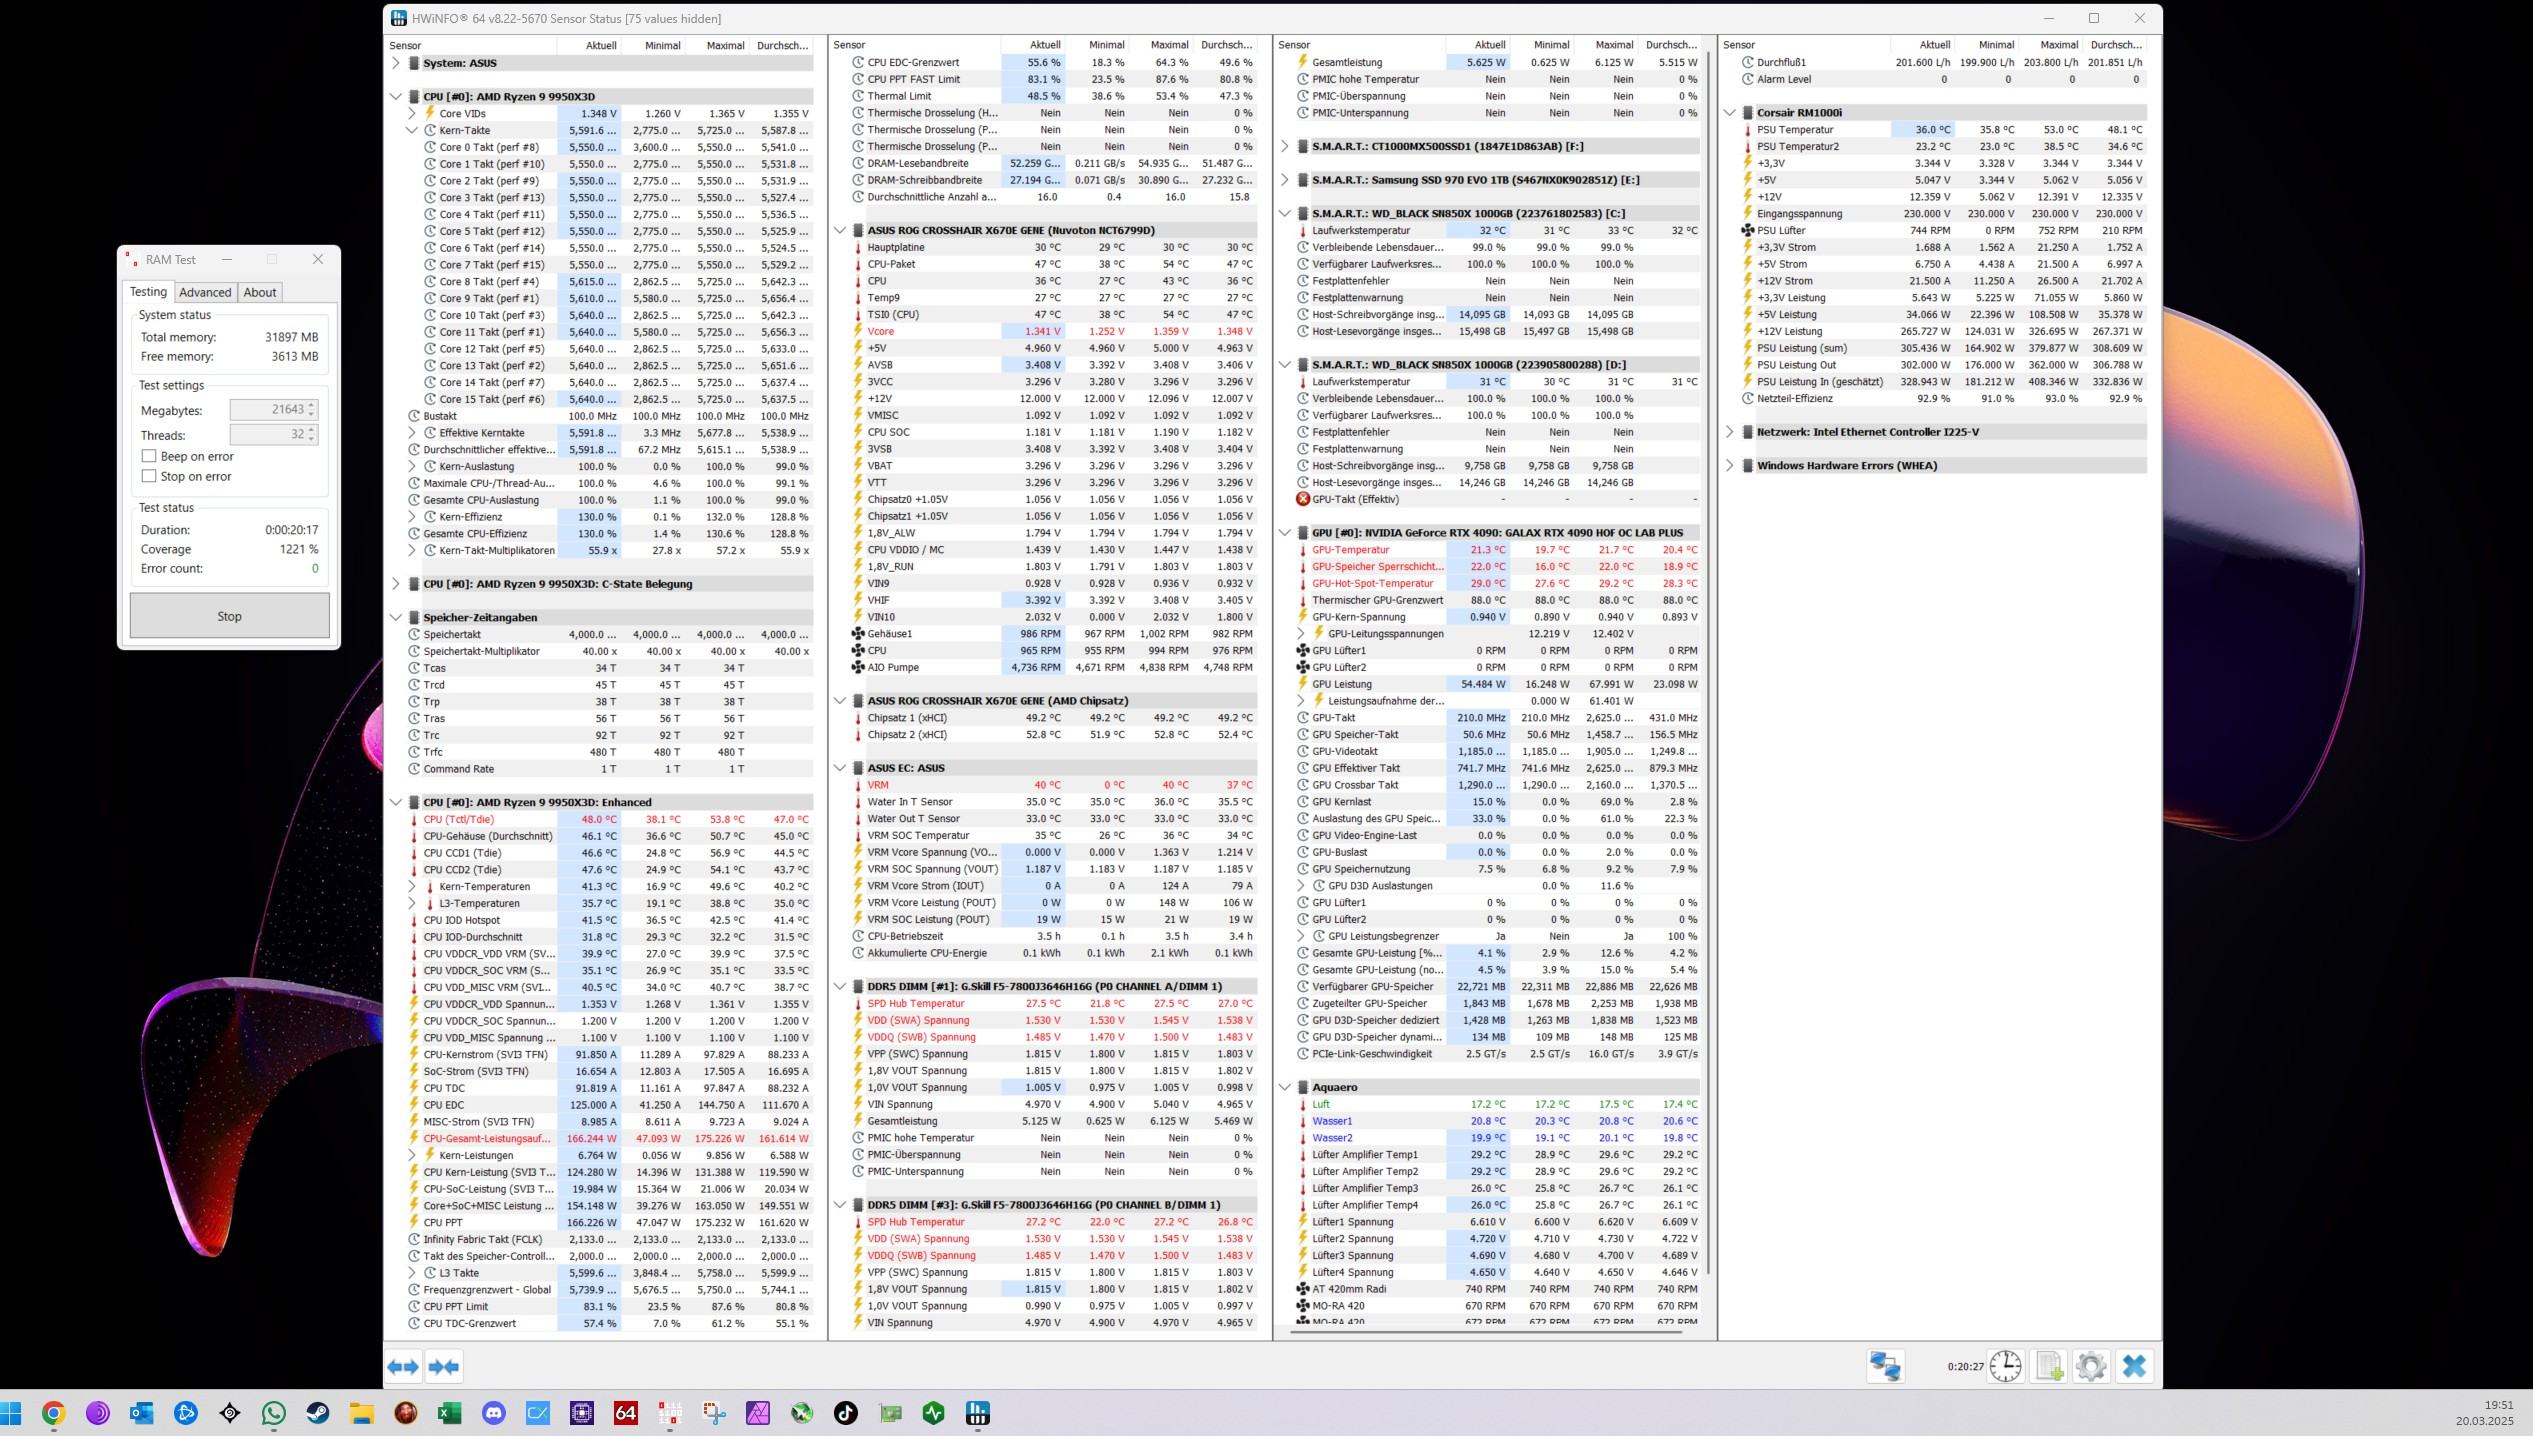Image resolution: width=2533 pixels, height=1436 pixels.
Task: Expand the Core VIDs tree entry
Action: coord(411,113)
